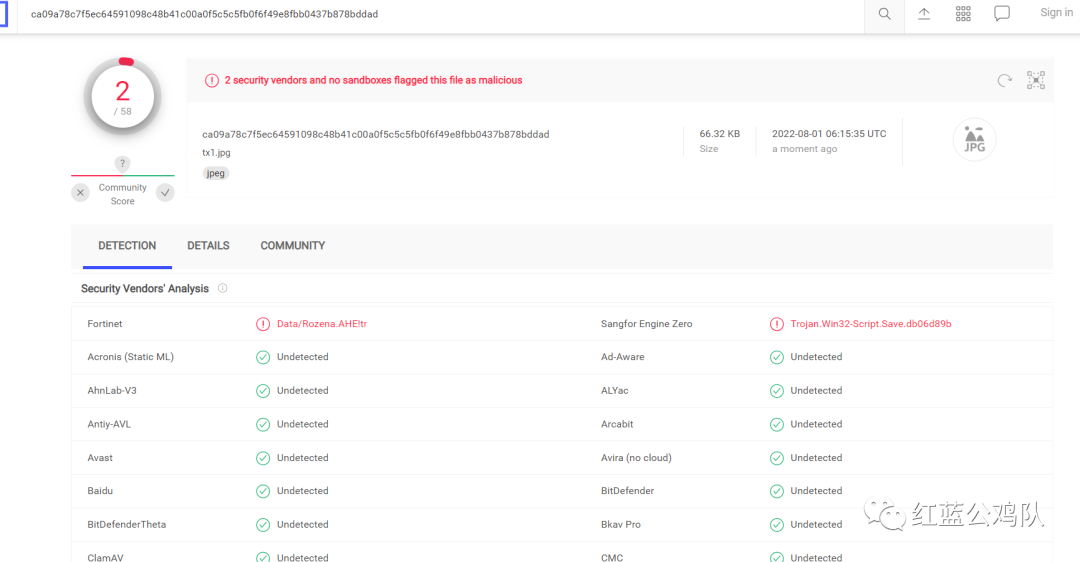Image resolution: width=1080 pixels, height=562 pixels.
Task: Click the hash in the search field
Action: click(205, 14)
